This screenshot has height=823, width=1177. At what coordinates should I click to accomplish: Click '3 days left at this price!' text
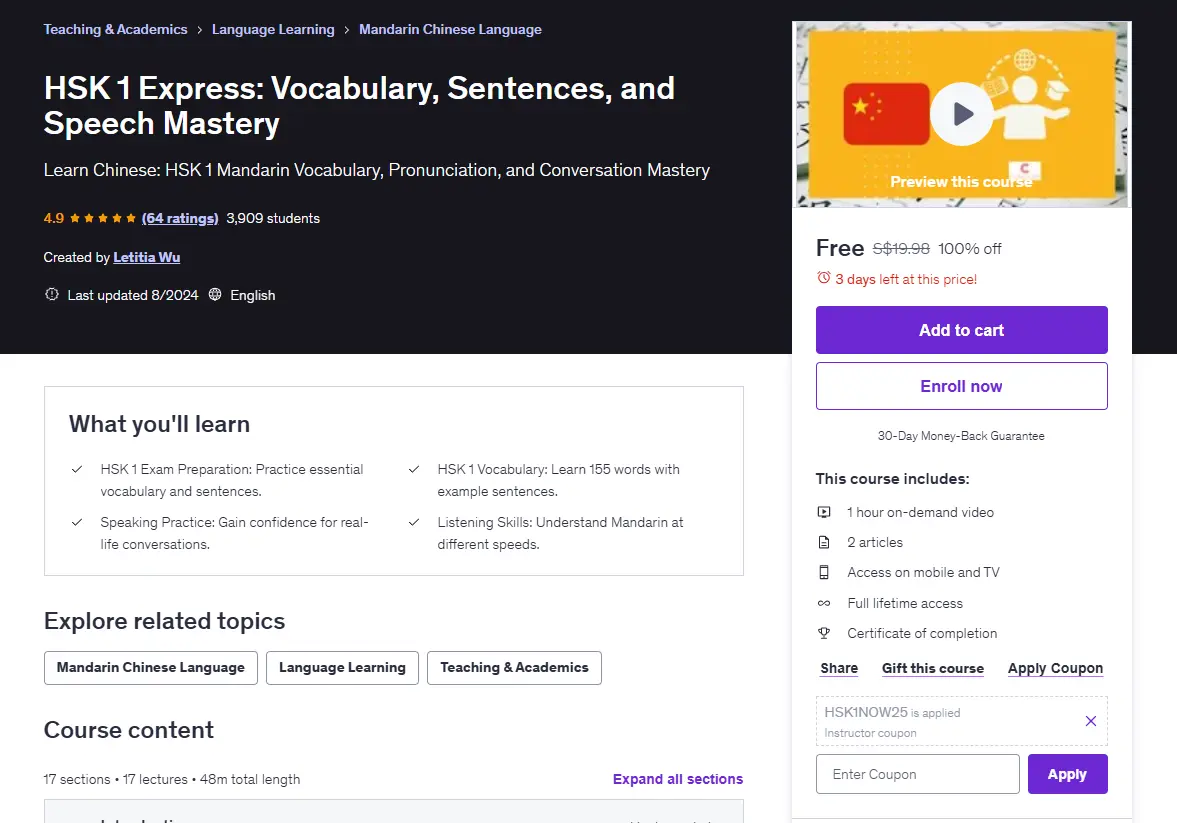pos(906,279)
